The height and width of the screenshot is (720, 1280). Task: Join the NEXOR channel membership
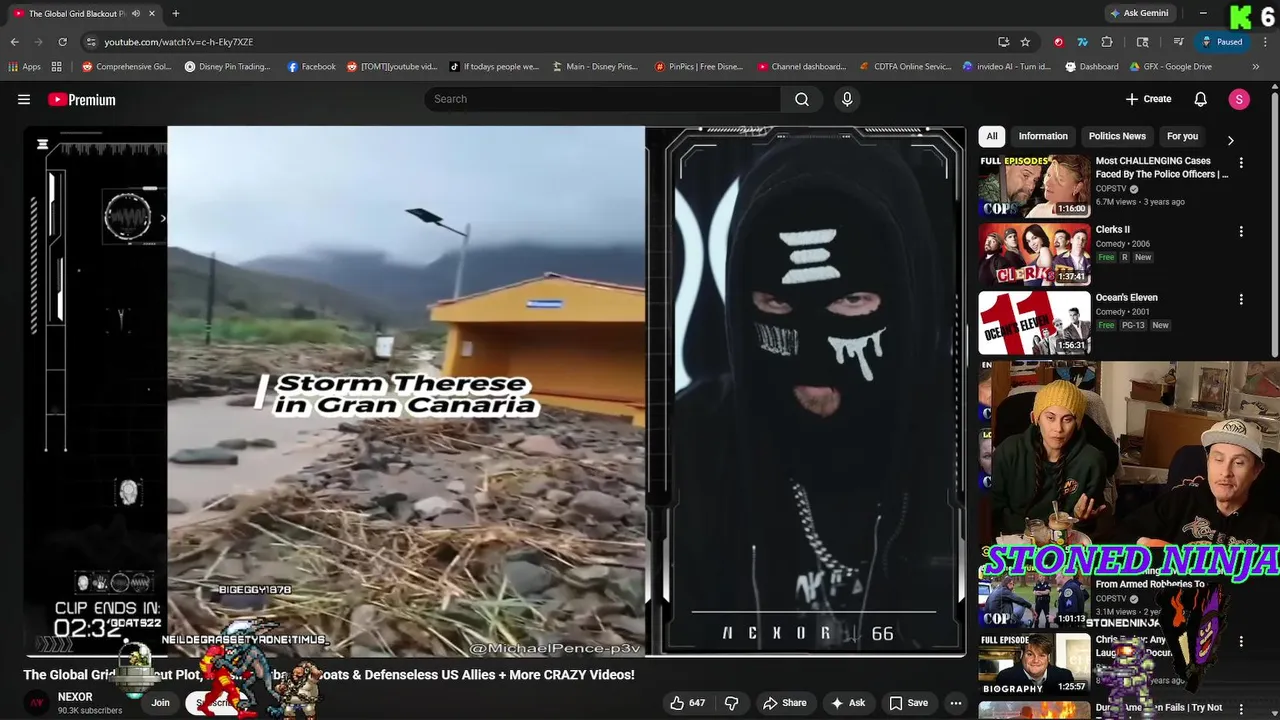(160, 703)
